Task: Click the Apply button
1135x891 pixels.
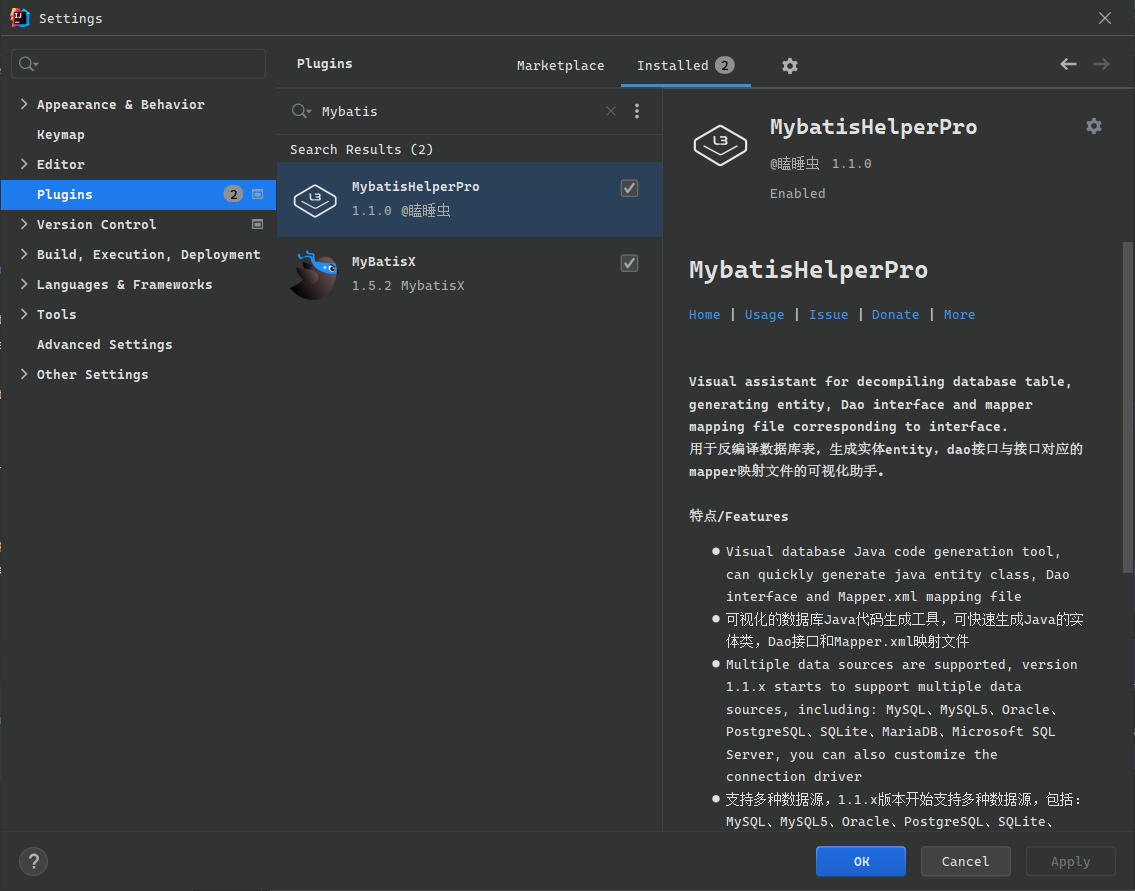Action: point(1071,861)
